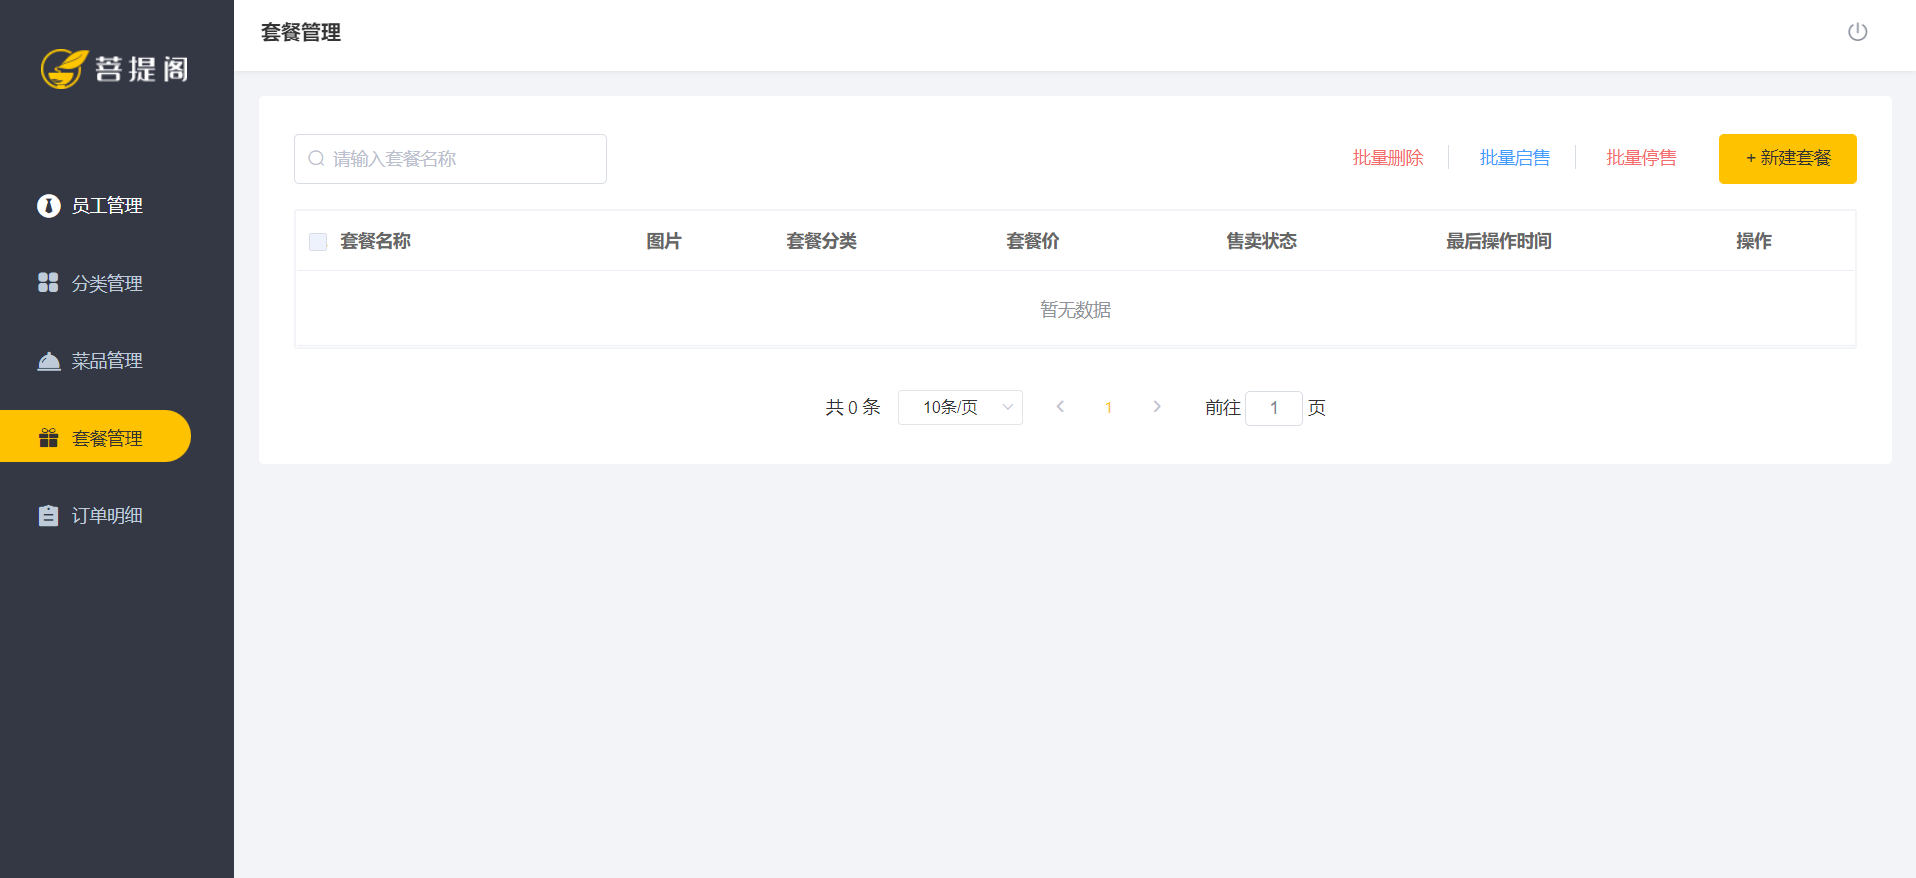Click the 套餐价 column header
The height and width of the screenshot is (878, 1916).
coord(1033,241)
